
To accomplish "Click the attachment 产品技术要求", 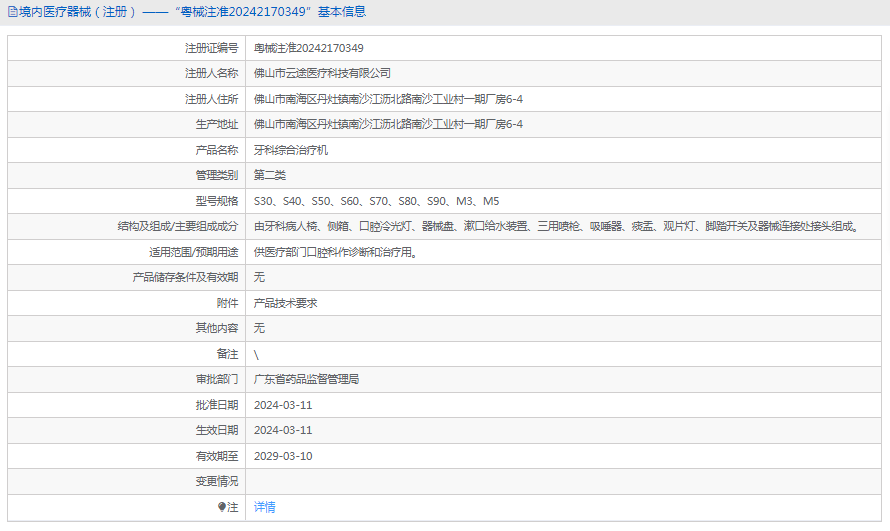I will pos(286,303).
